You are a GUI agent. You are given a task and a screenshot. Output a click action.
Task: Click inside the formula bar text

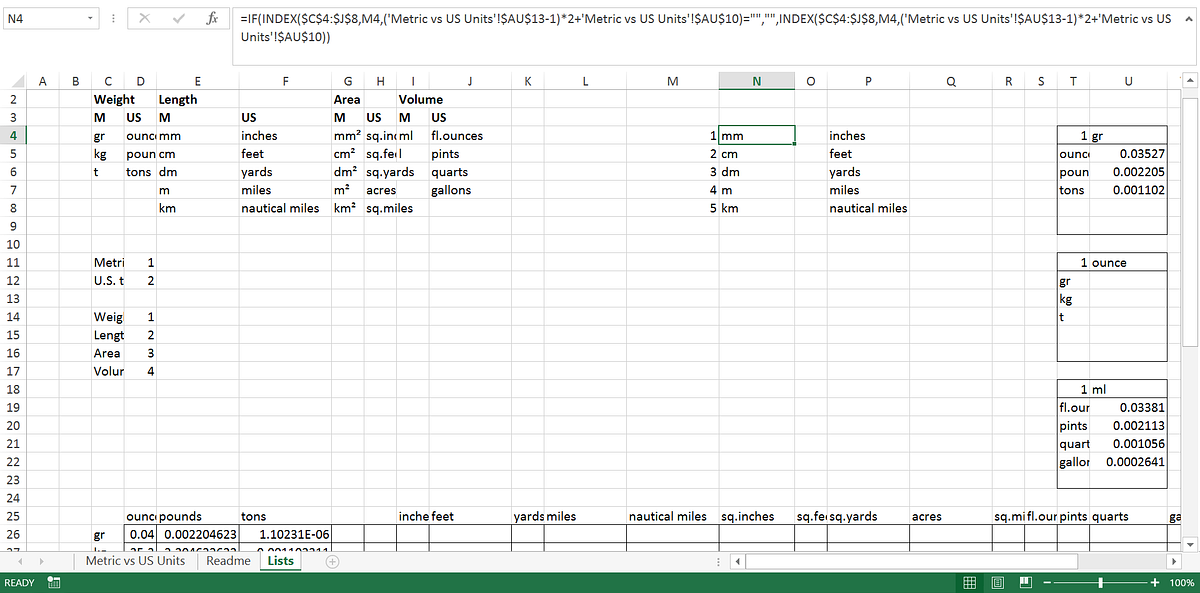pos(705,28)
